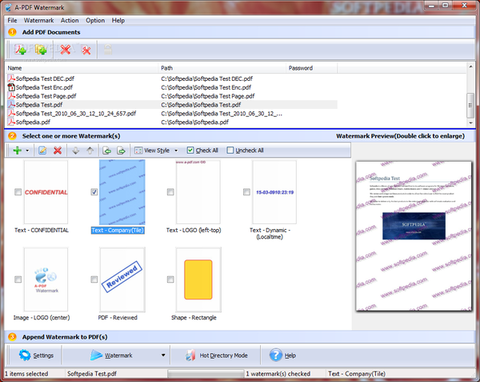Screen dimensions: 480x382
Task: Click the Add new watermark green plus icon
Action: click(x=17, y=151)
